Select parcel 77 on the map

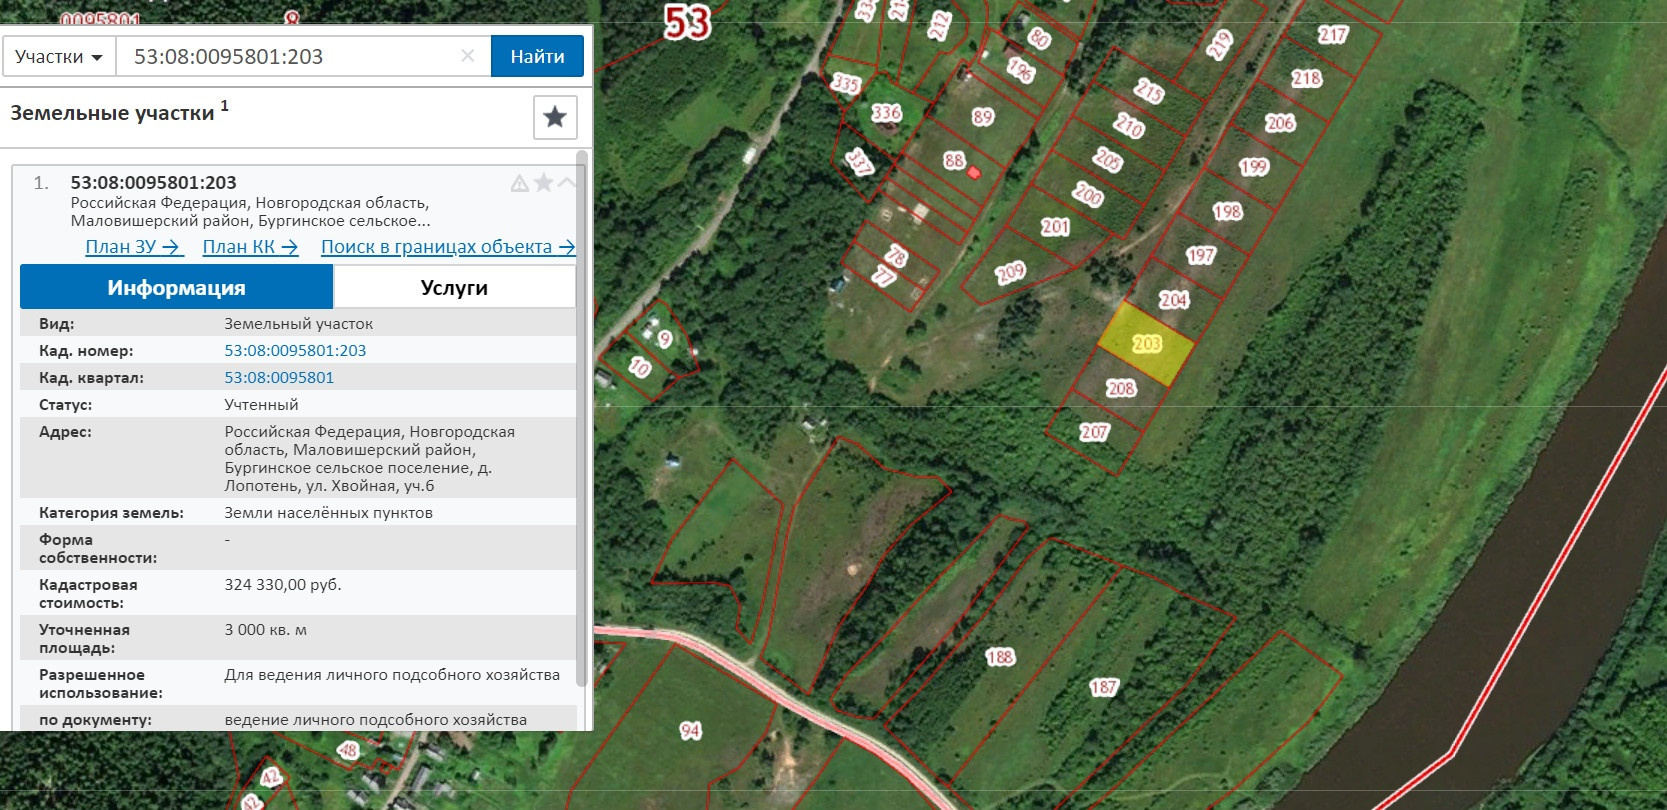(883, 275)
